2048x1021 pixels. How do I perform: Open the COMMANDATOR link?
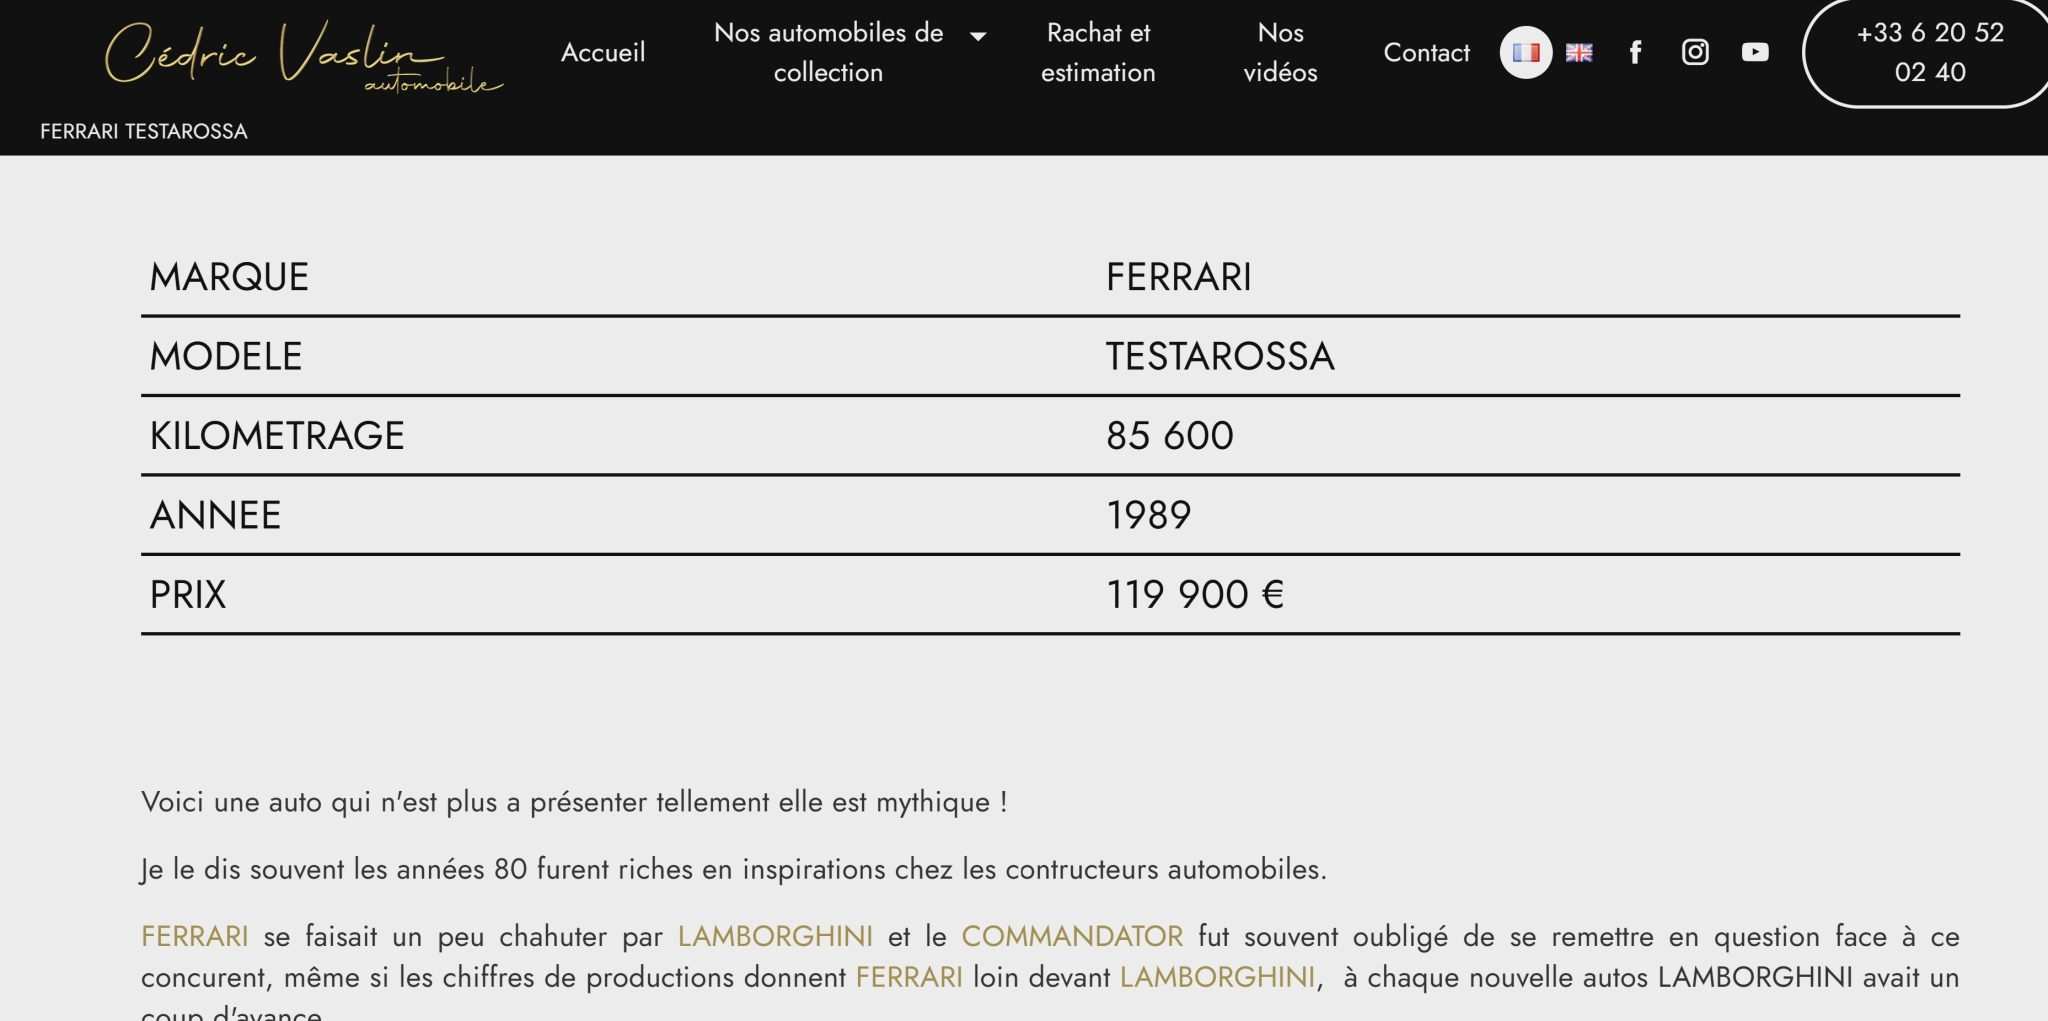(1072, 936)
